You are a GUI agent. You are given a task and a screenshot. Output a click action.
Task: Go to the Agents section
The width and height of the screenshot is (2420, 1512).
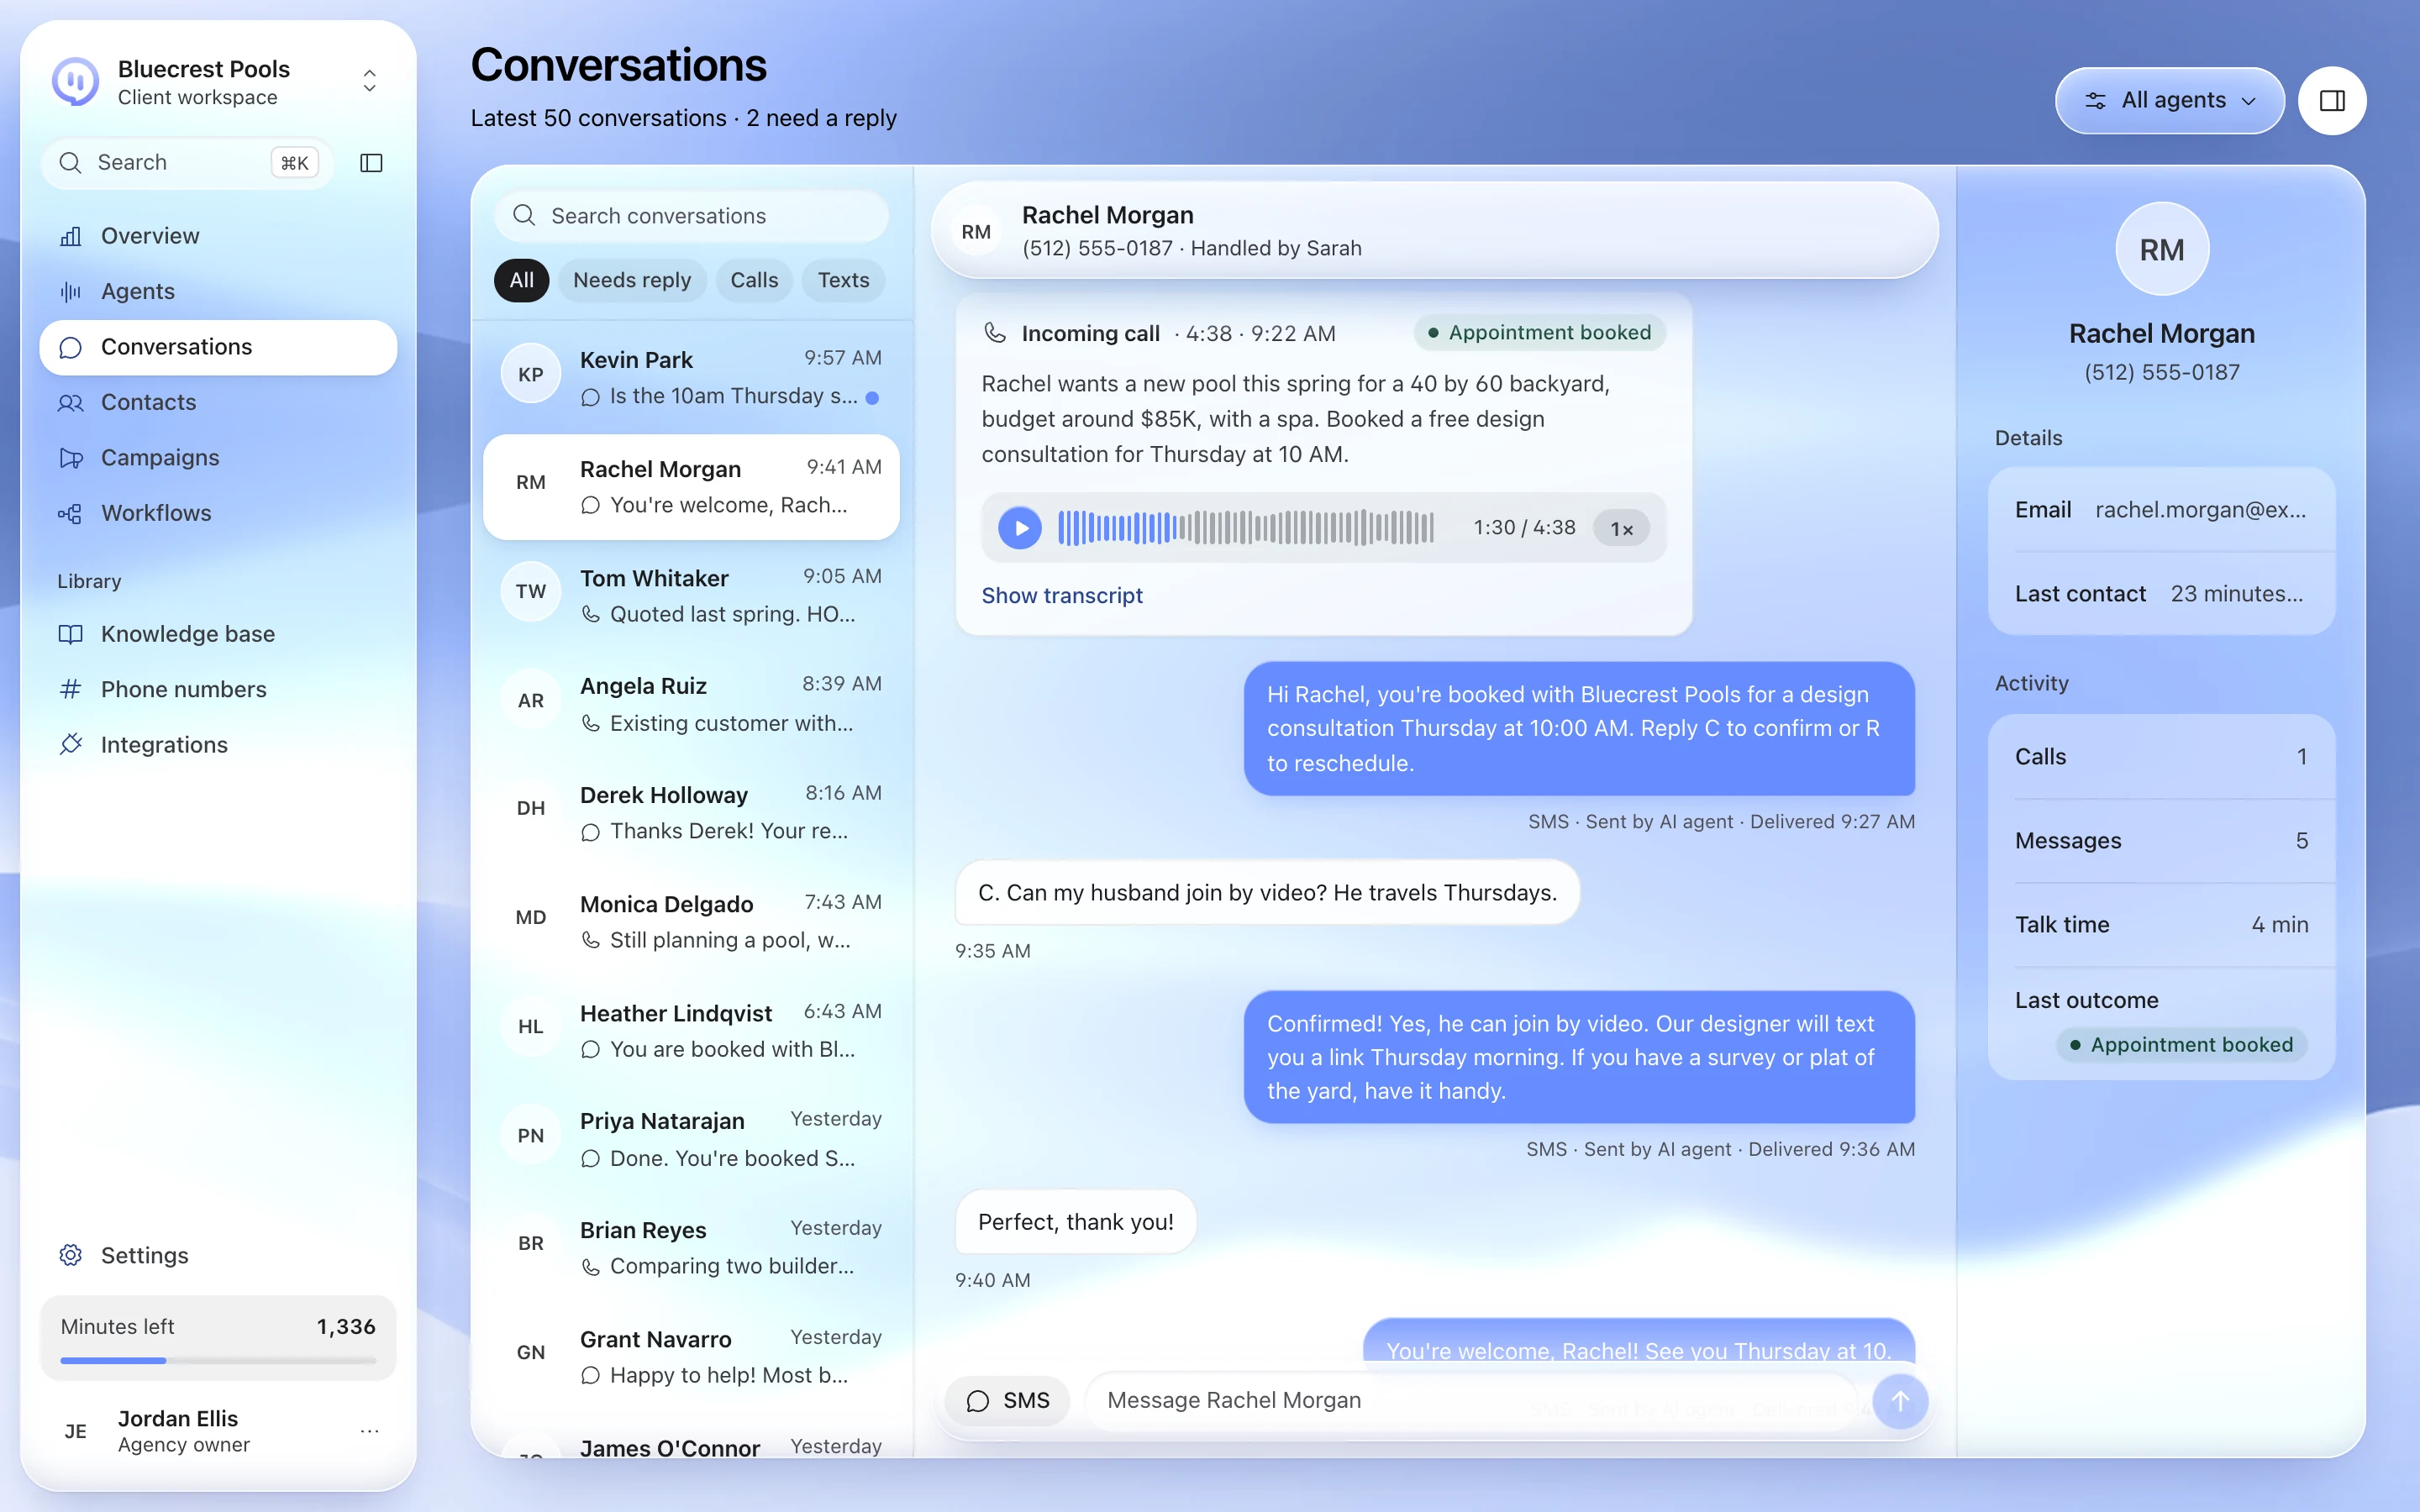[218, 291]
